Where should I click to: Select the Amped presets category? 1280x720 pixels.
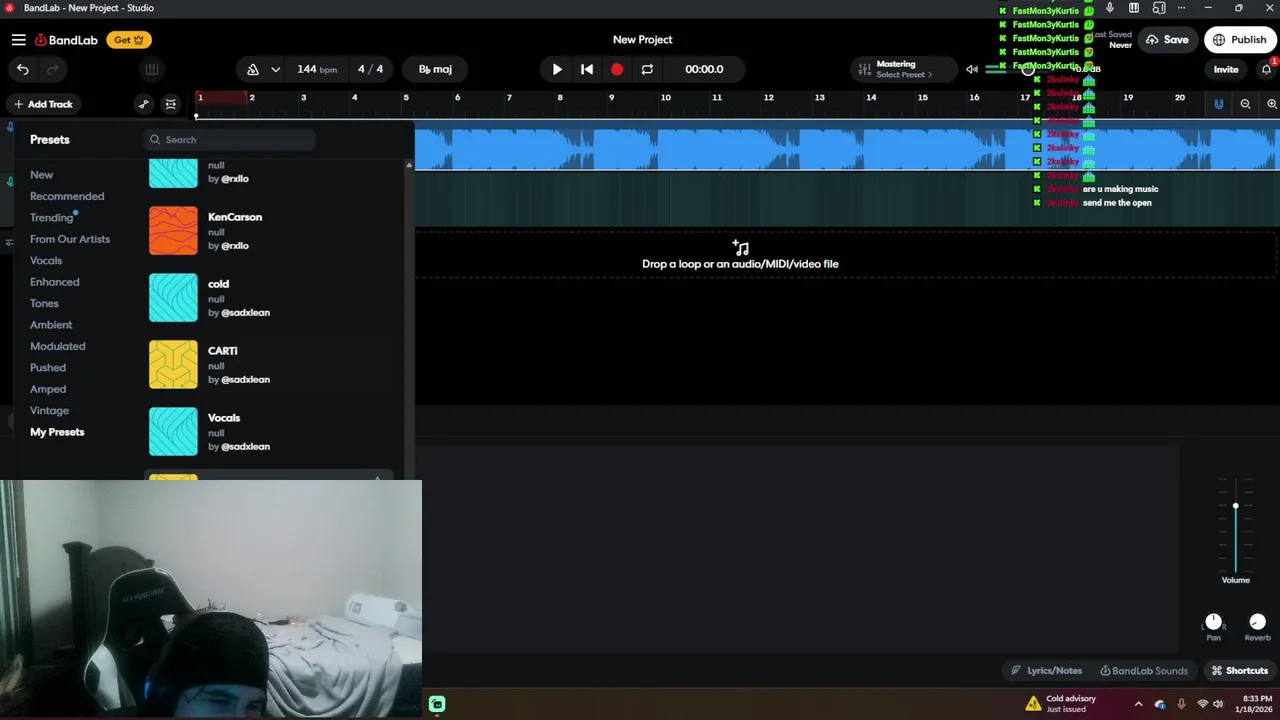click(48, 389)
